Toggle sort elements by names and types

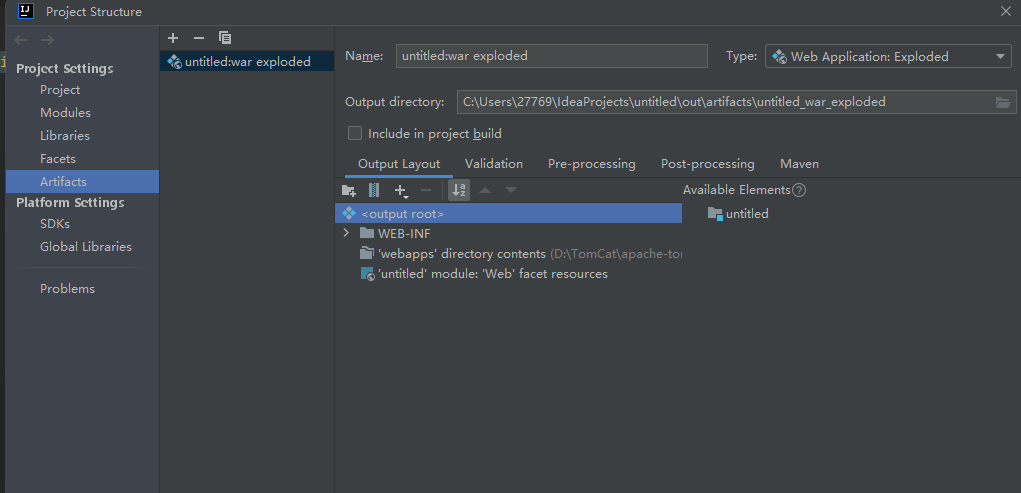coord(459,190)
